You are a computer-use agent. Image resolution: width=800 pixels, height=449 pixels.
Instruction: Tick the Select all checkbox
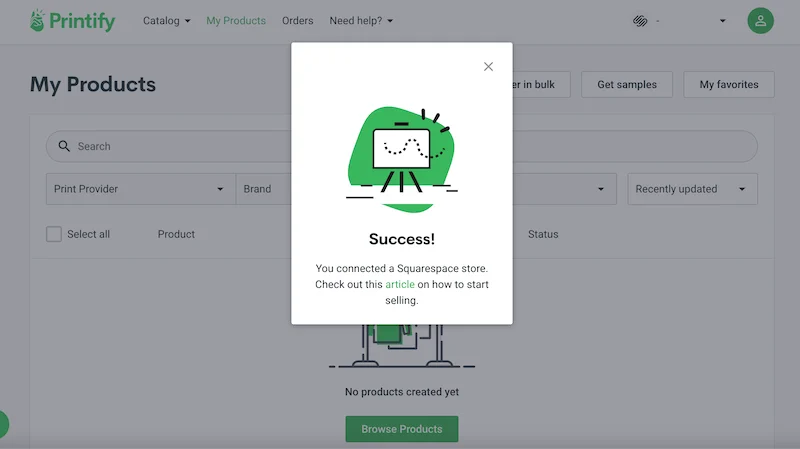[54, 234]
